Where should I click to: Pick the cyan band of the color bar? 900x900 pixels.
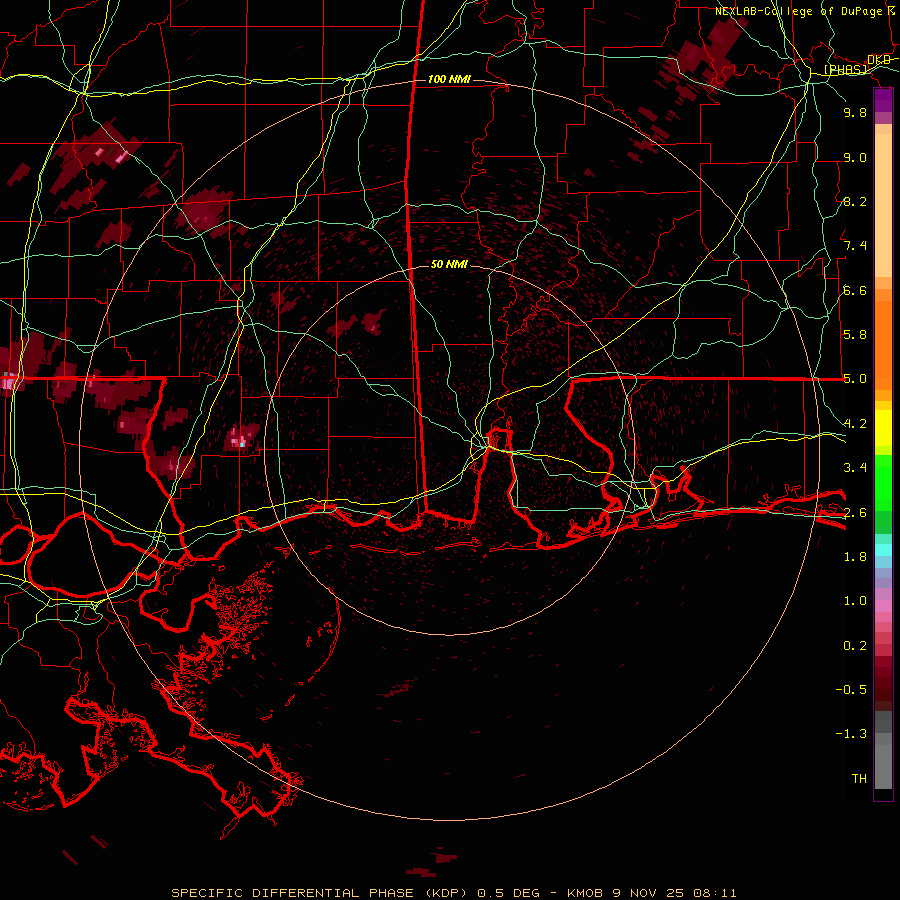click(x=883, y=549)
